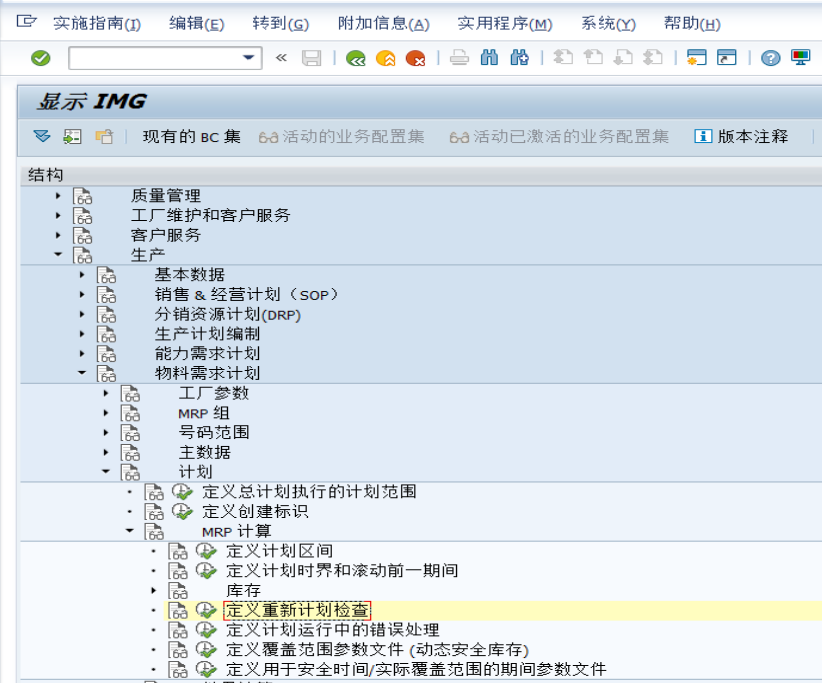
Task: Open the command field dropdown arrow
Action: (248, 58)
